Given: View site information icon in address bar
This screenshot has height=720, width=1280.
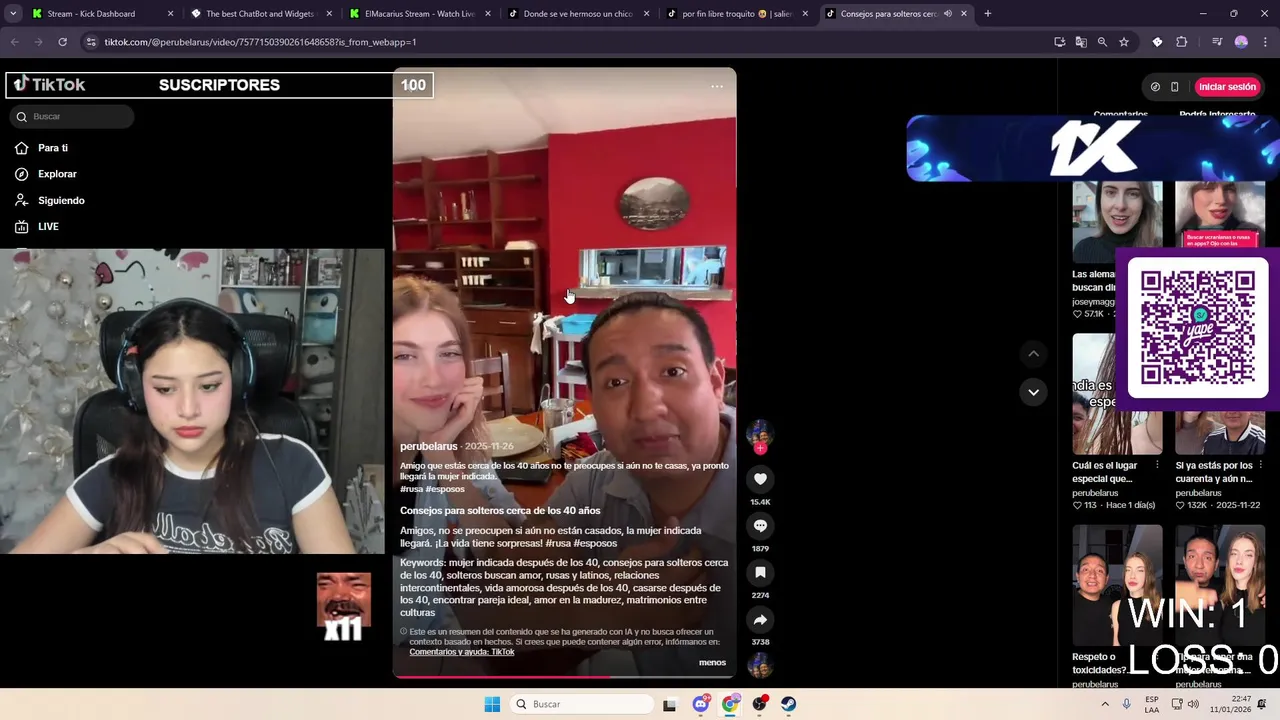Looking at the screenshot, I should [x=91, y=42].
